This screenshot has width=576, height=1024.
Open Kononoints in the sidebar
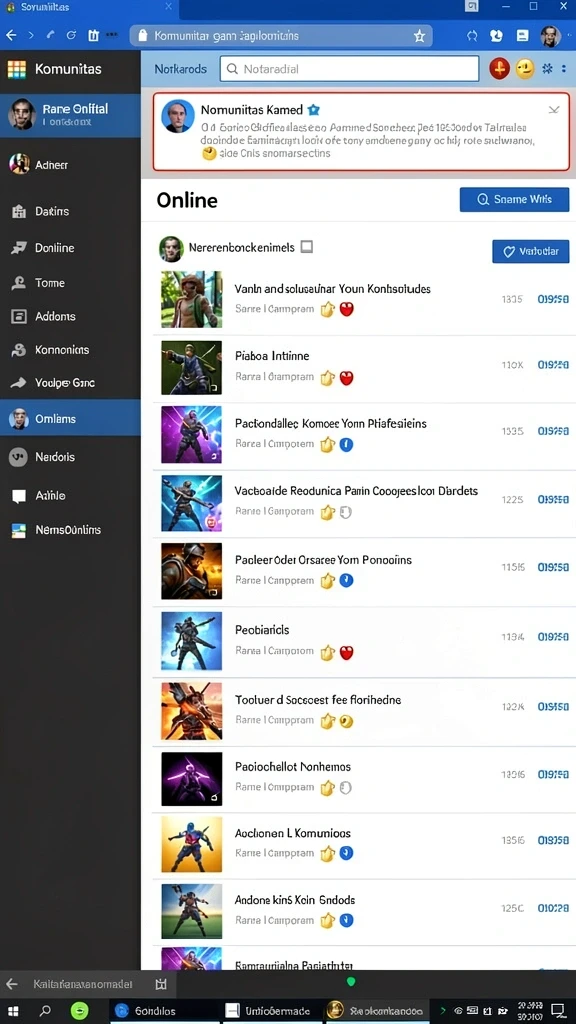tap(70, 350)
